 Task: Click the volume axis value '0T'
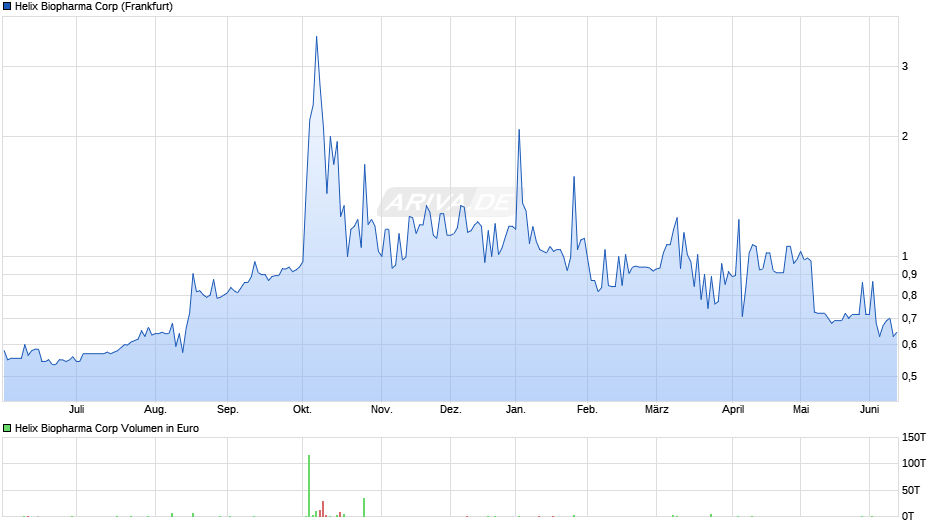tap(908, 516)
